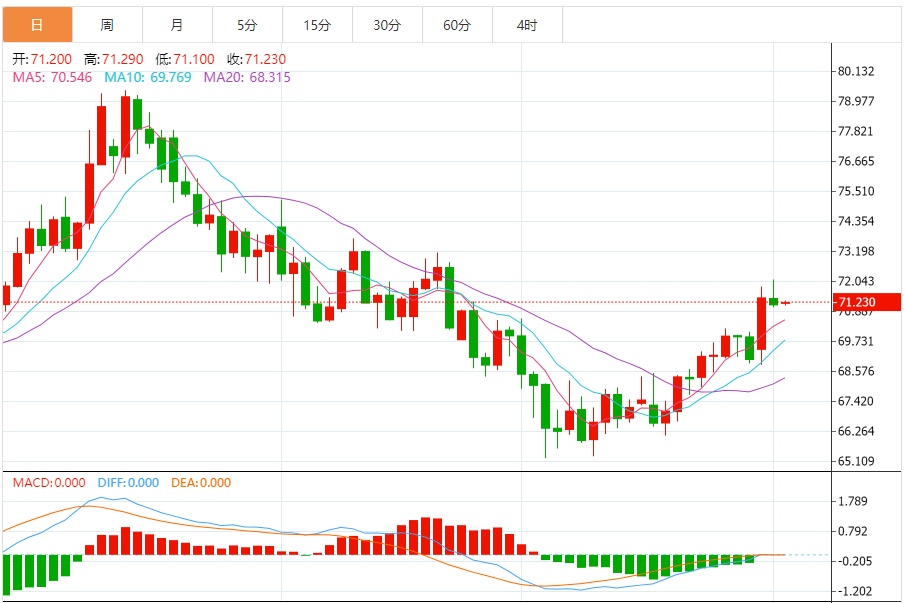The height and width of the screenshot is (603, 906).
Task: Click the 74.354 price axis label
Action: [x=856, y=221]
